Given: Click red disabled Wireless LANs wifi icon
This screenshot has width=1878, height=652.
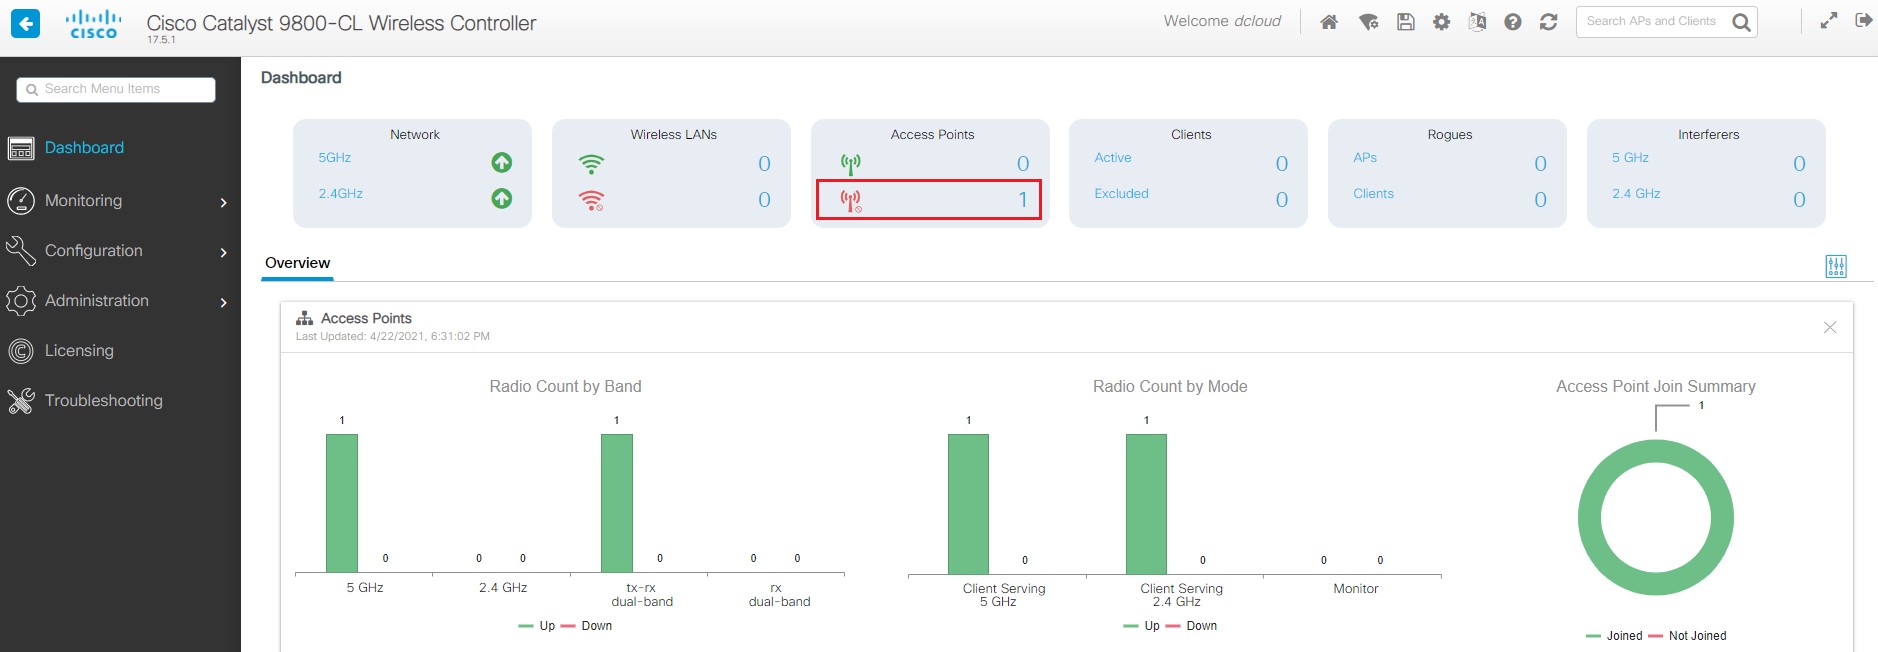Looking at the screenshot, I should coord(592,200).
